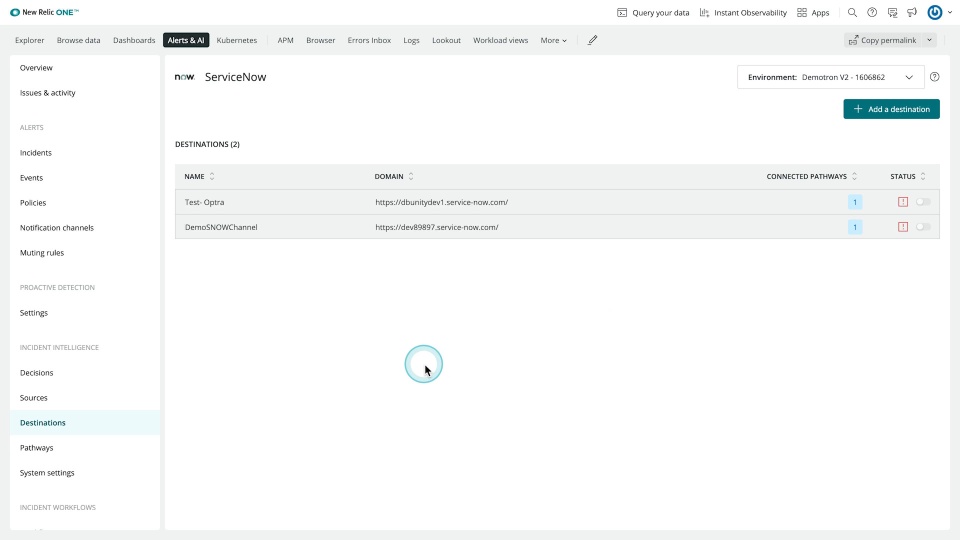
Task: Click the Copy permalink button
Action: pos(882,40)
